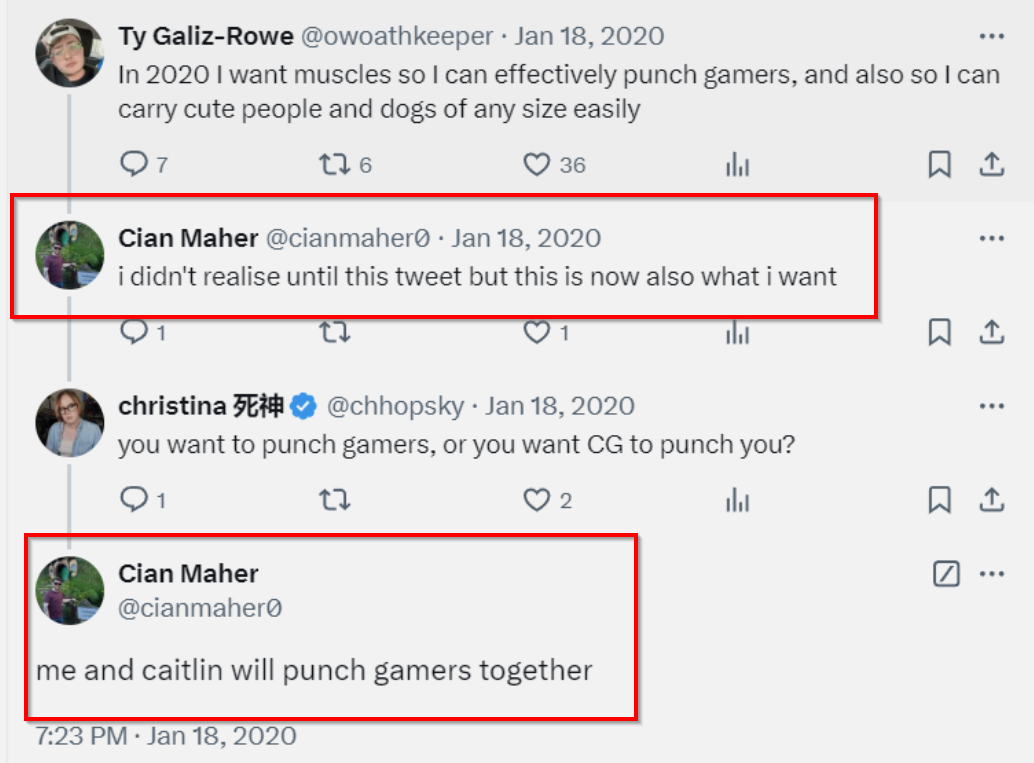View analytics on christina's reply
The height and width of the screenshot is (763, 1034).
(737, 499)
